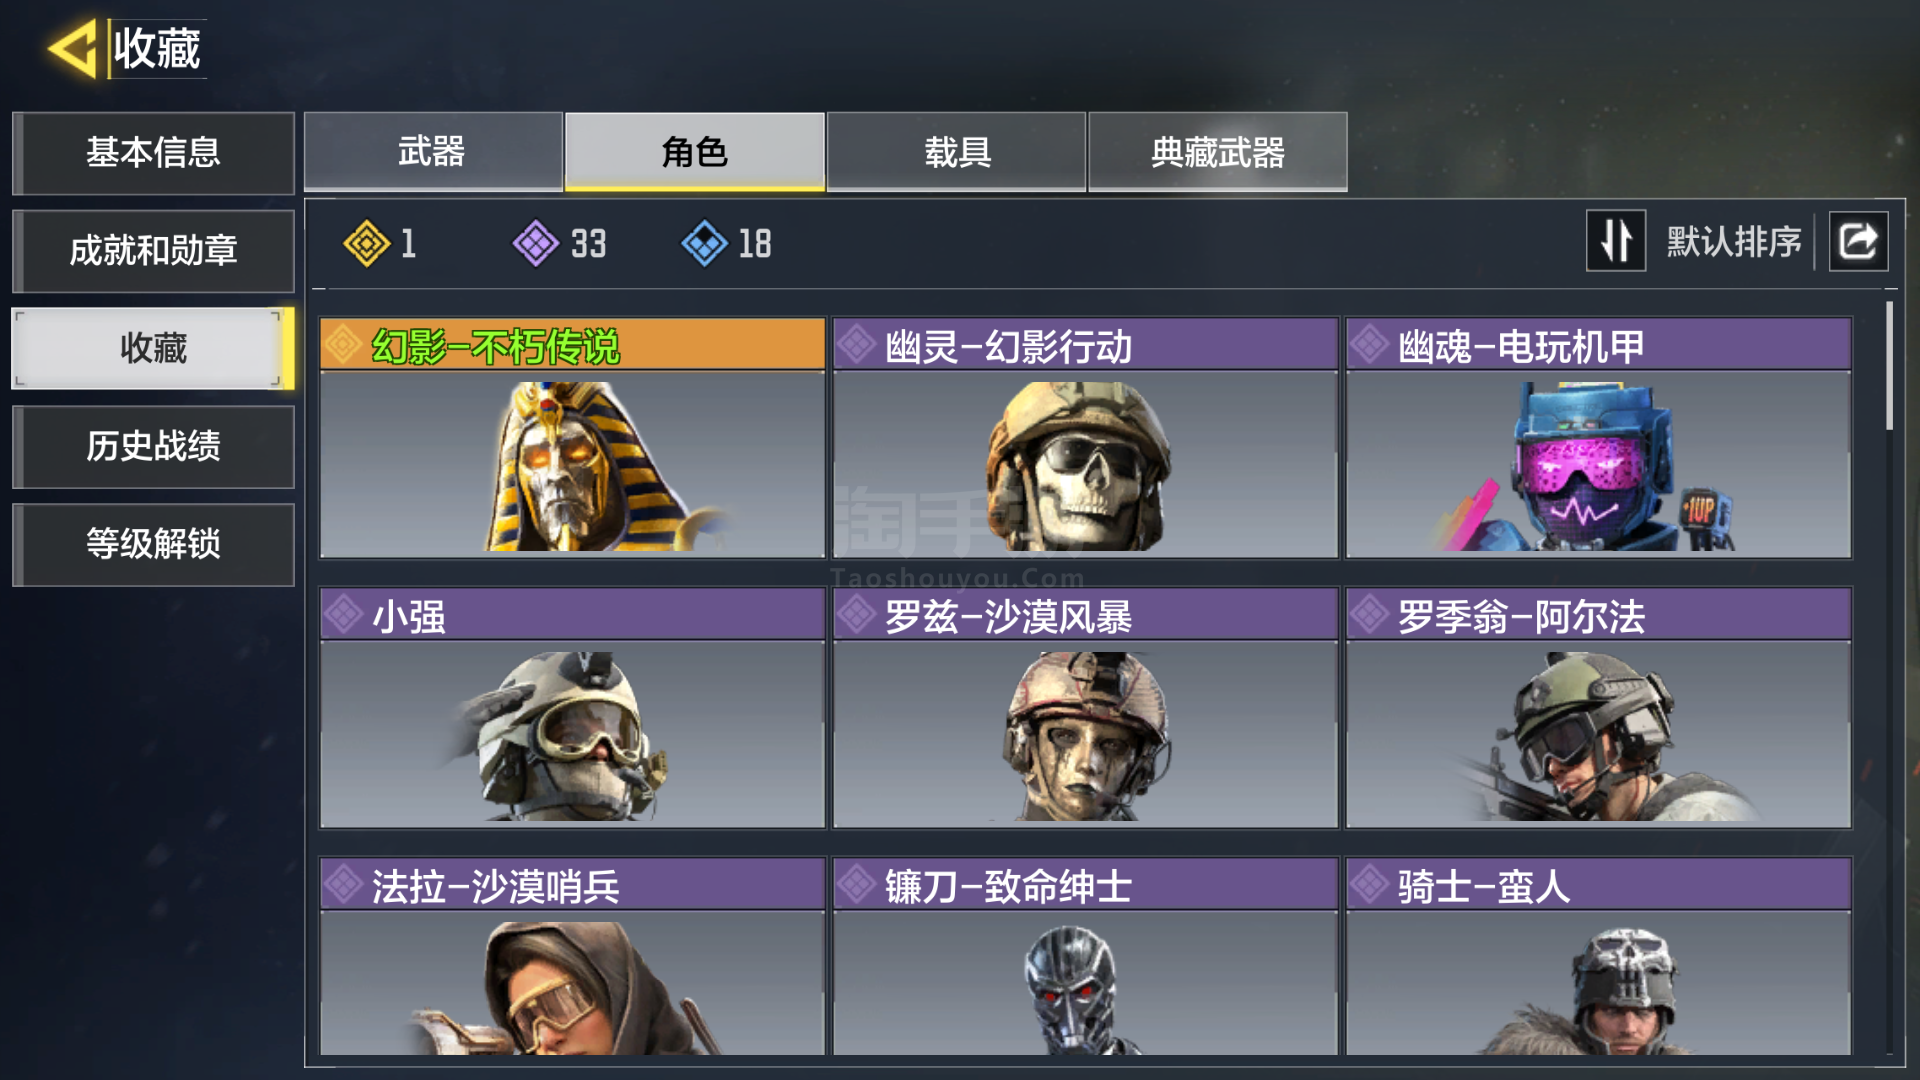1920x1080 pixels.
Task: Switch to the 载具 tab
Action: [956, 151]
